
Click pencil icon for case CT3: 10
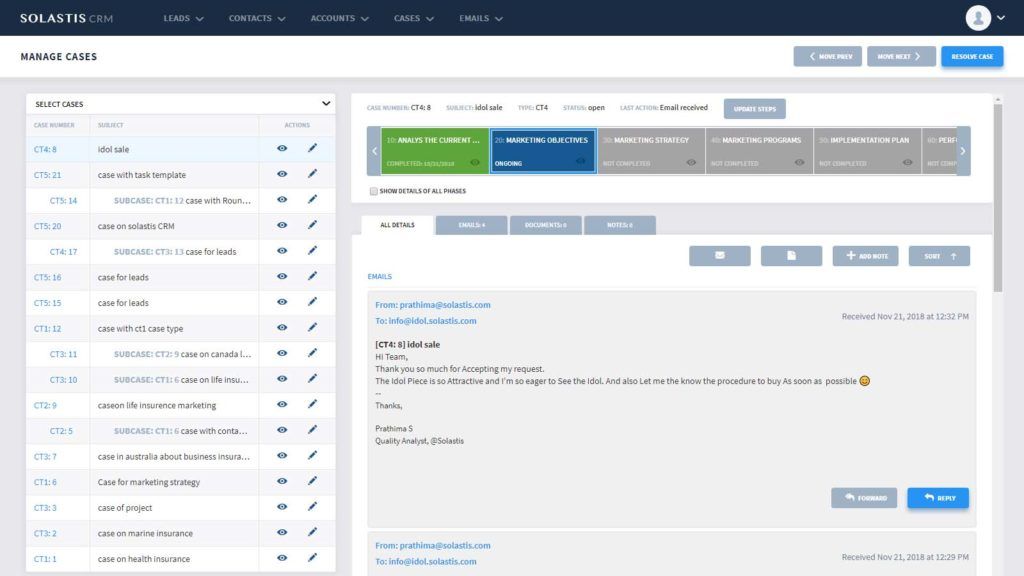(x=312, y=379)
